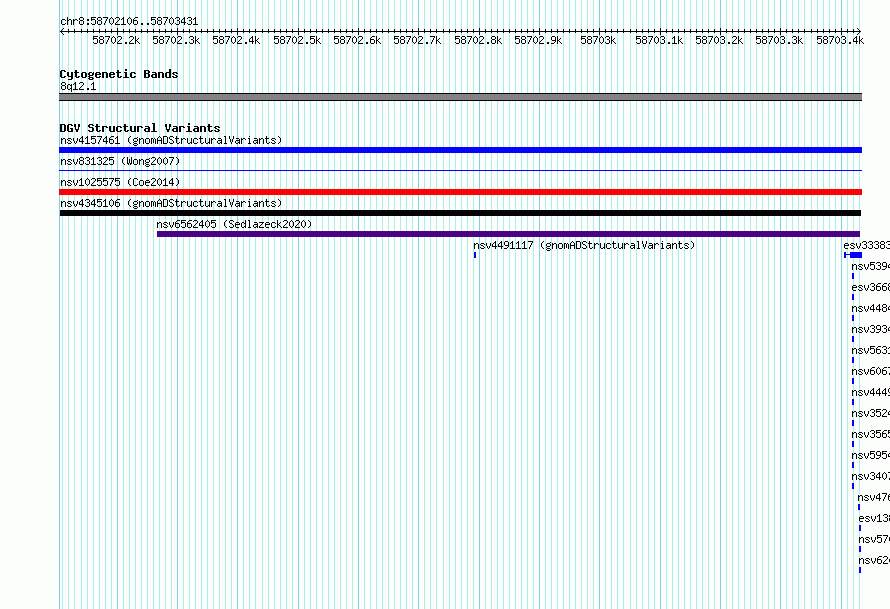The height and width of the screenshot is (609, 890).
Task: Click the 58702.3k ruler tick label
Action: 176,40
